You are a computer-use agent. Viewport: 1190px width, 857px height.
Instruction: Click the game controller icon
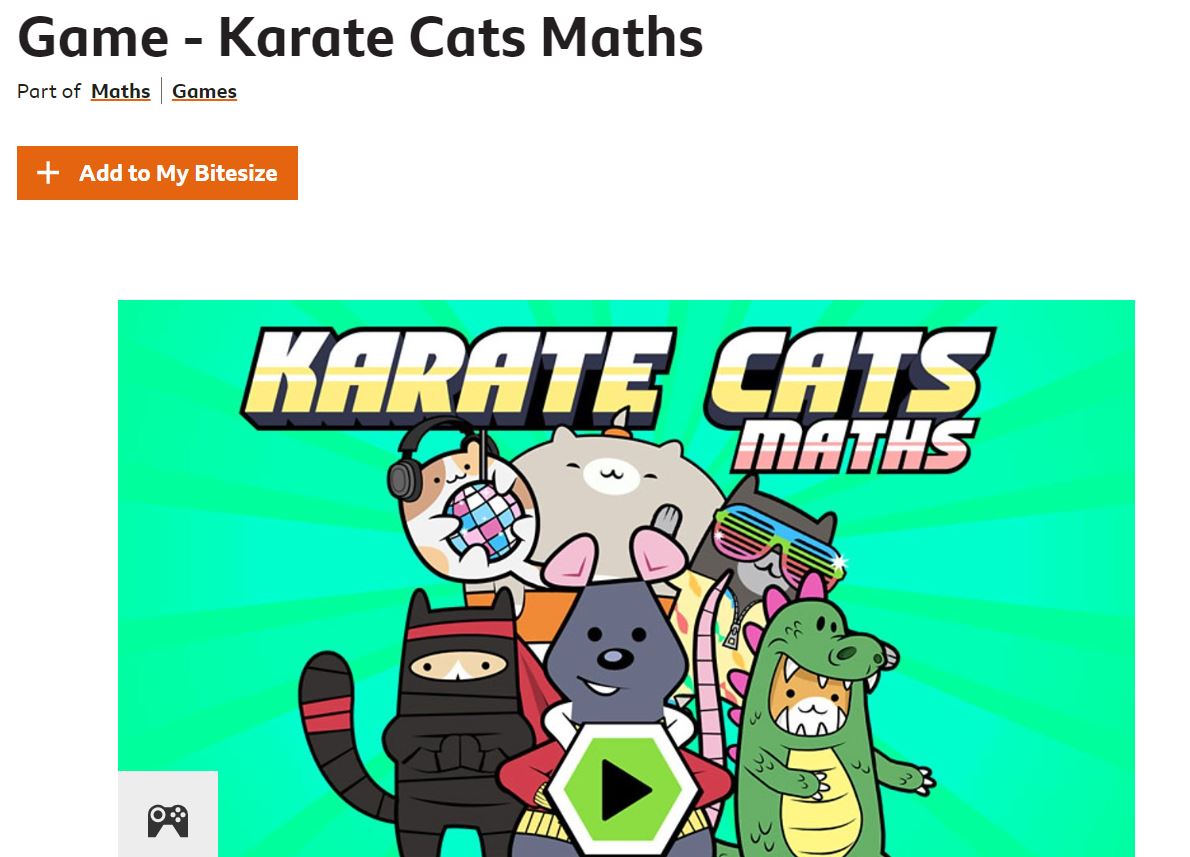pyautogui.click(x=168, y=821)
